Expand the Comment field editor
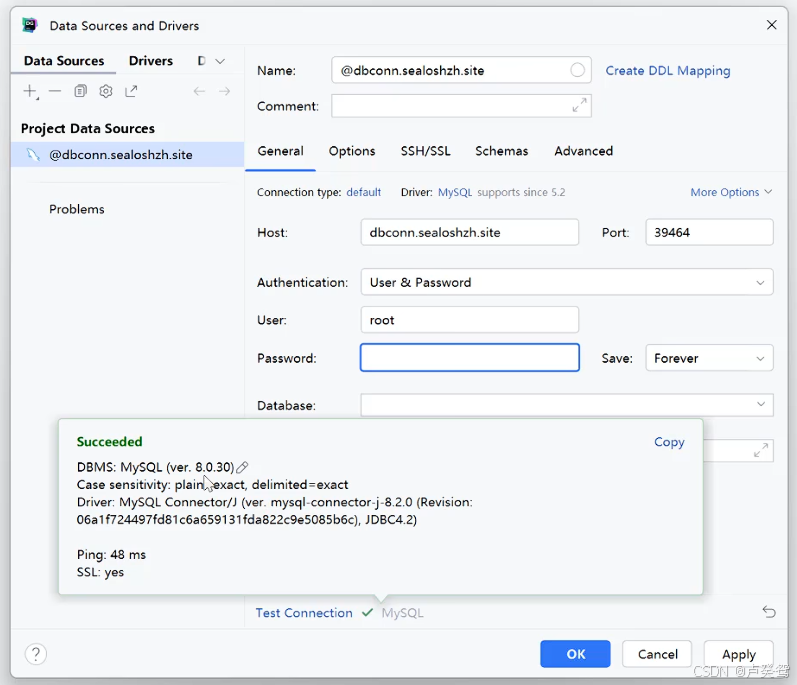This screenshot has width=797, height=685. click(x=579, y=105)
